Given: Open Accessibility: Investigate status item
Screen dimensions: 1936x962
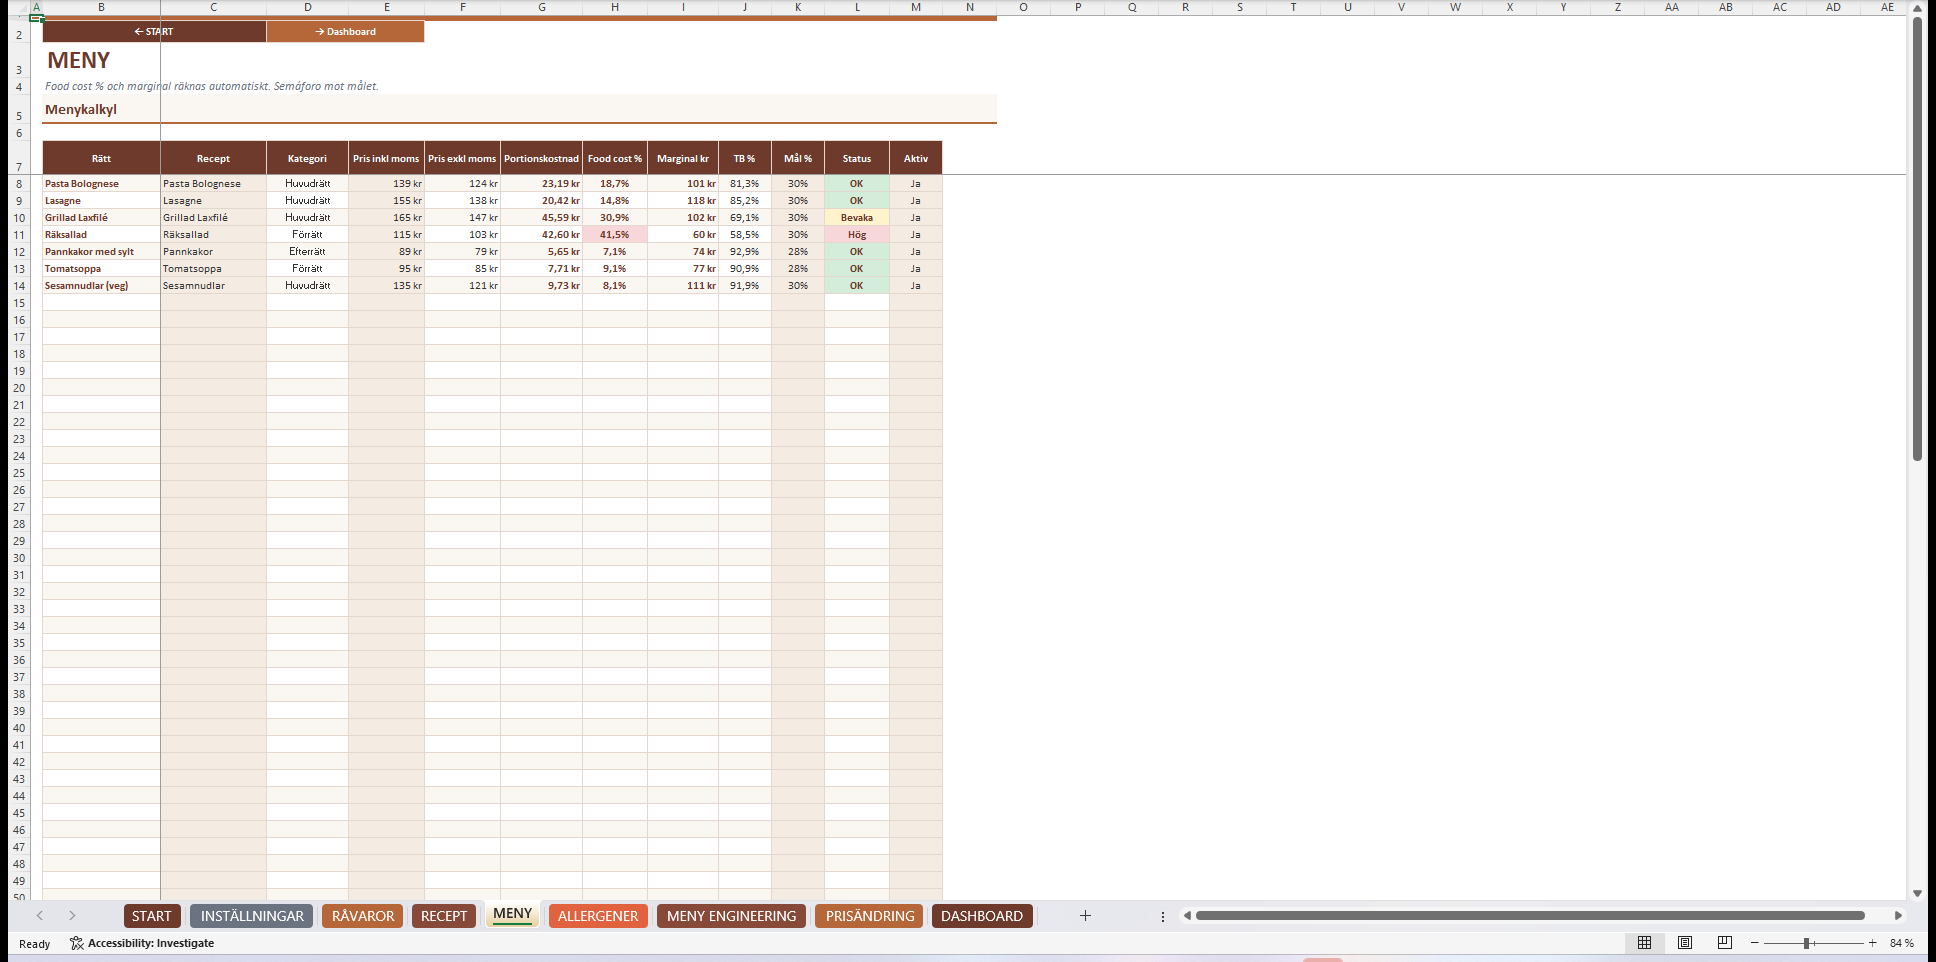Looking at the screenshot, I should point(142,943).
